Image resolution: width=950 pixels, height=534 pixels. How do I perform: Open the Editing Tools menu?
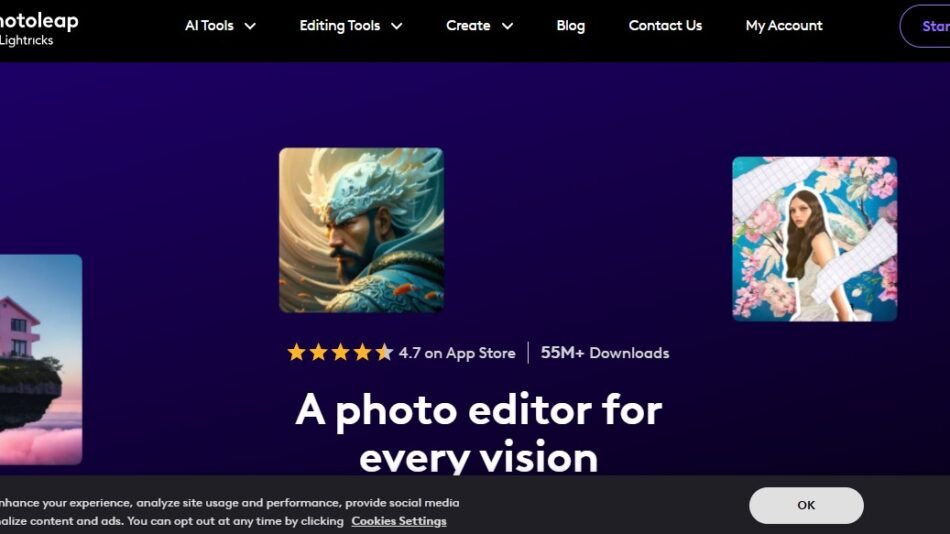(x=339, y=25)
